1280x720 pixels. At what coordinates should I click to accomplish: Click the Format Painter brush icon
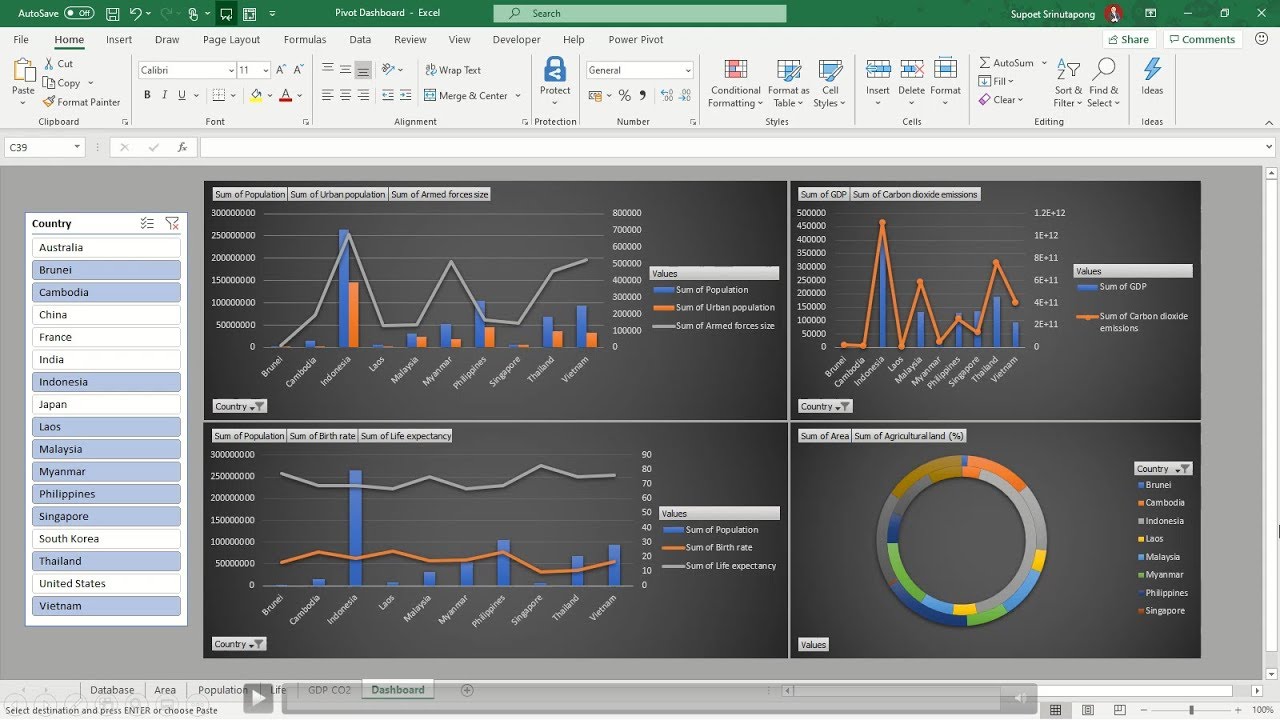49,102
